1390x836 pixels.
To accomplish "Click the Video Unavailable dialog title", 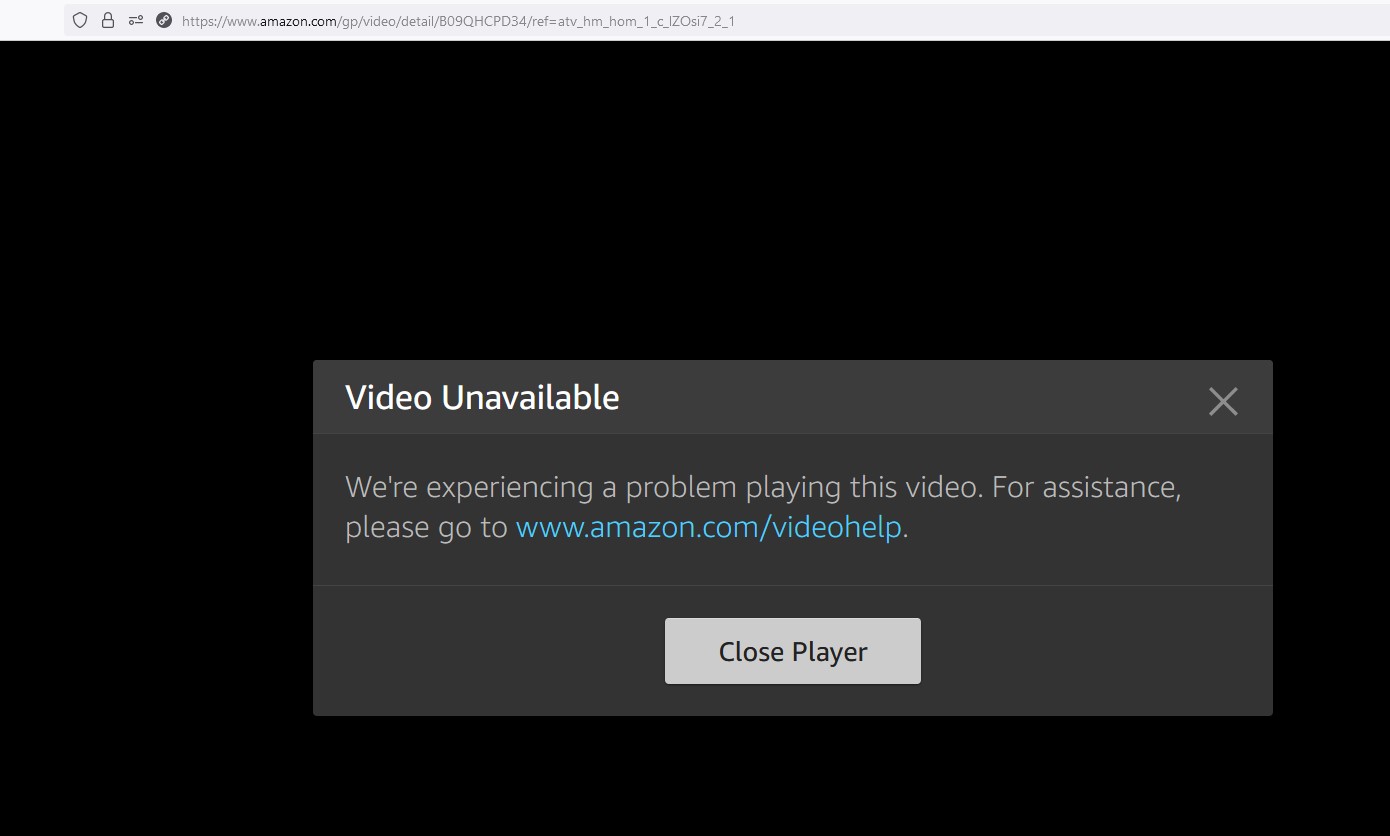I will pos(482,398).
